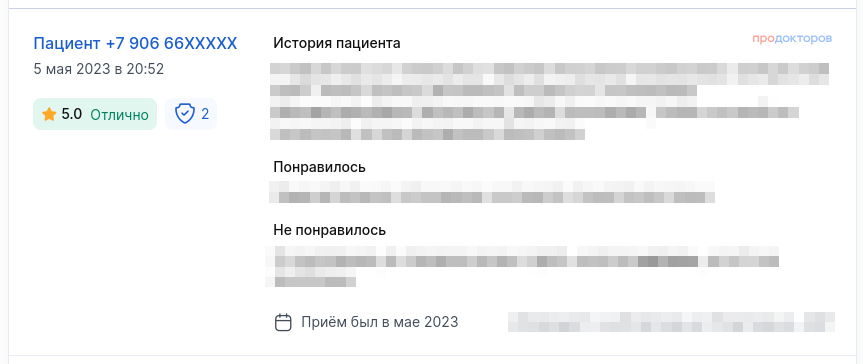This screenshot has height=364, width=863.
Task: Select the review date 5 мая 2023 в 20:52
Action: coord(99,69)
